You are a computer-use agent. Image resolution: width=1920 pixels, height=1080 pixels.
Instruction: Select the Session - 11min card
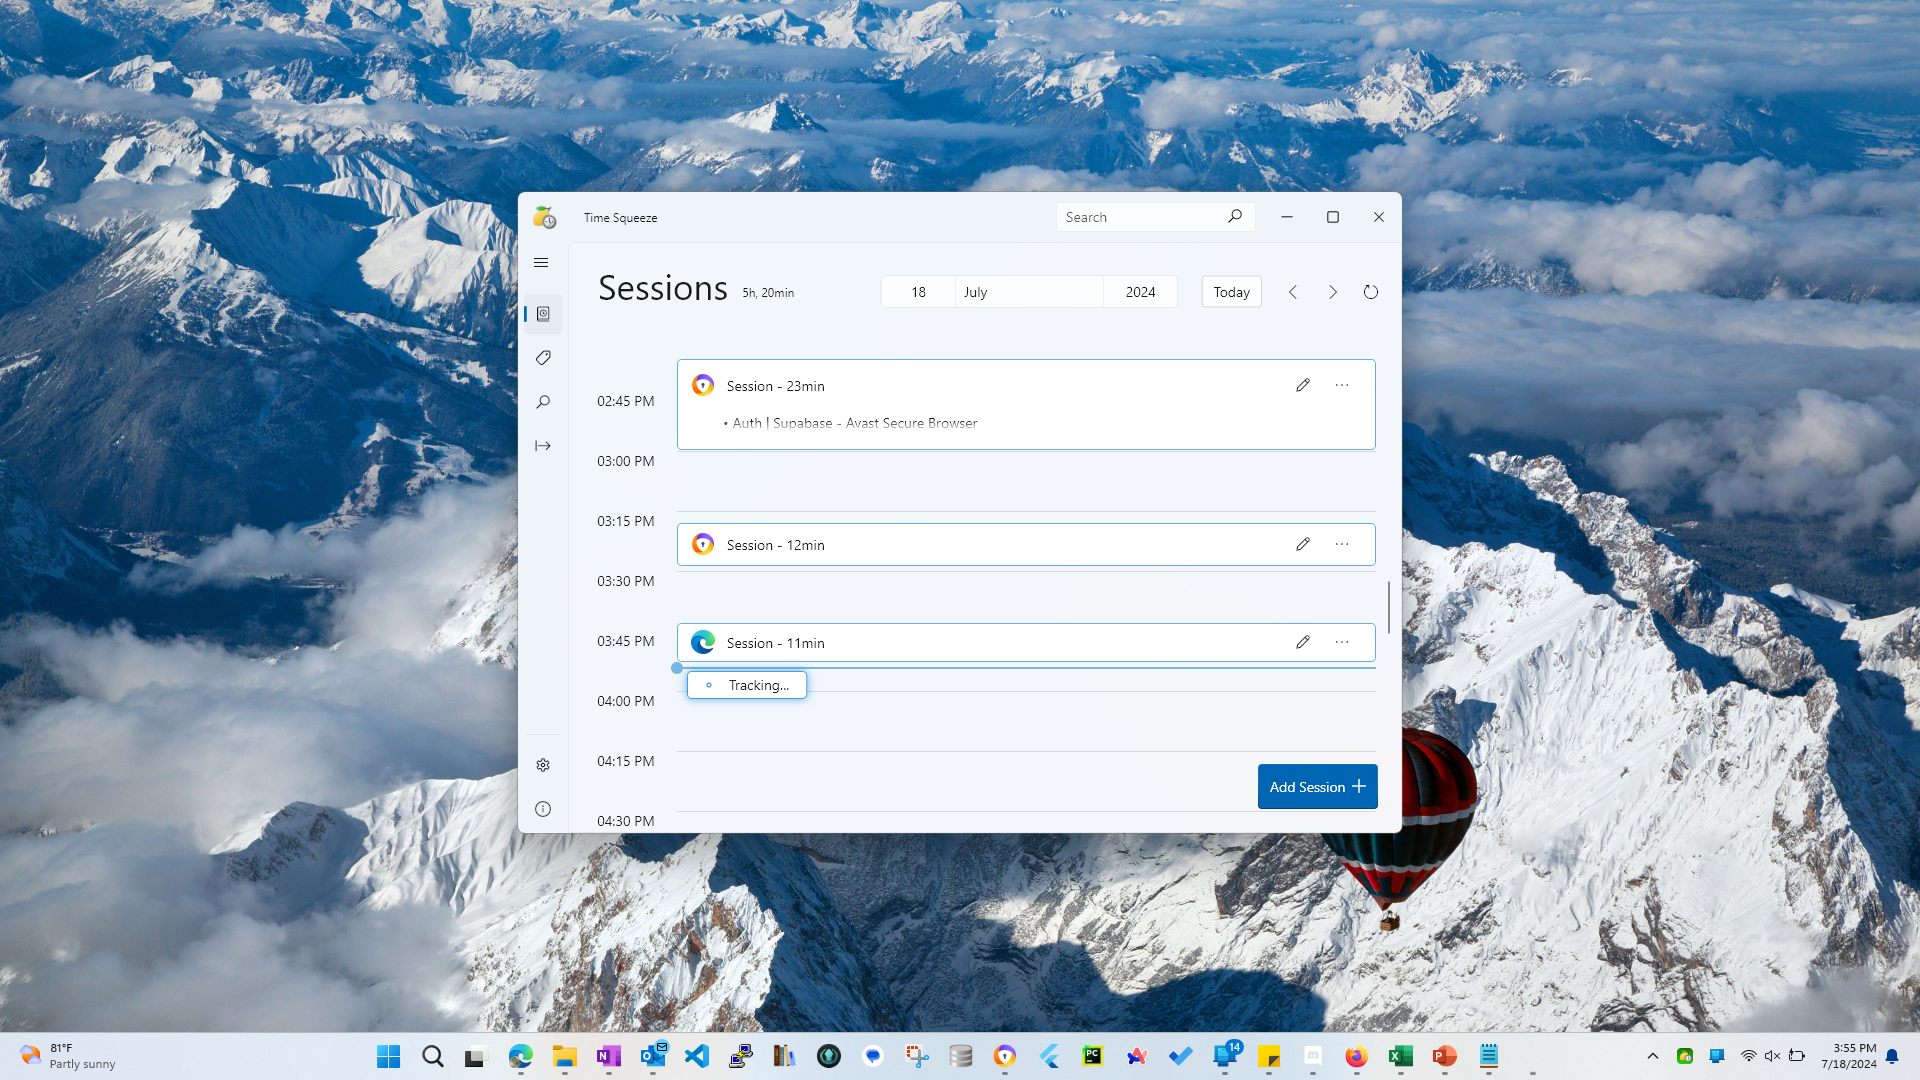1026,642
